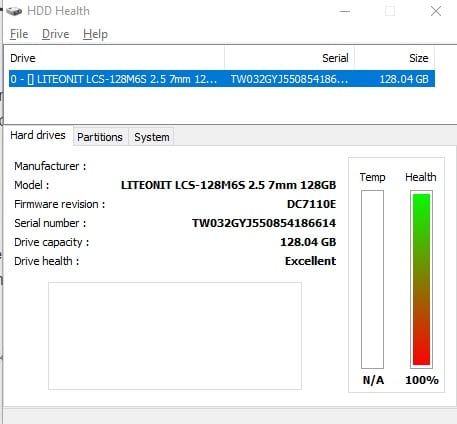Click the Excellent drive health value
Image resolution: width=457 pixels, height=424 pixels.
[310, 261]
